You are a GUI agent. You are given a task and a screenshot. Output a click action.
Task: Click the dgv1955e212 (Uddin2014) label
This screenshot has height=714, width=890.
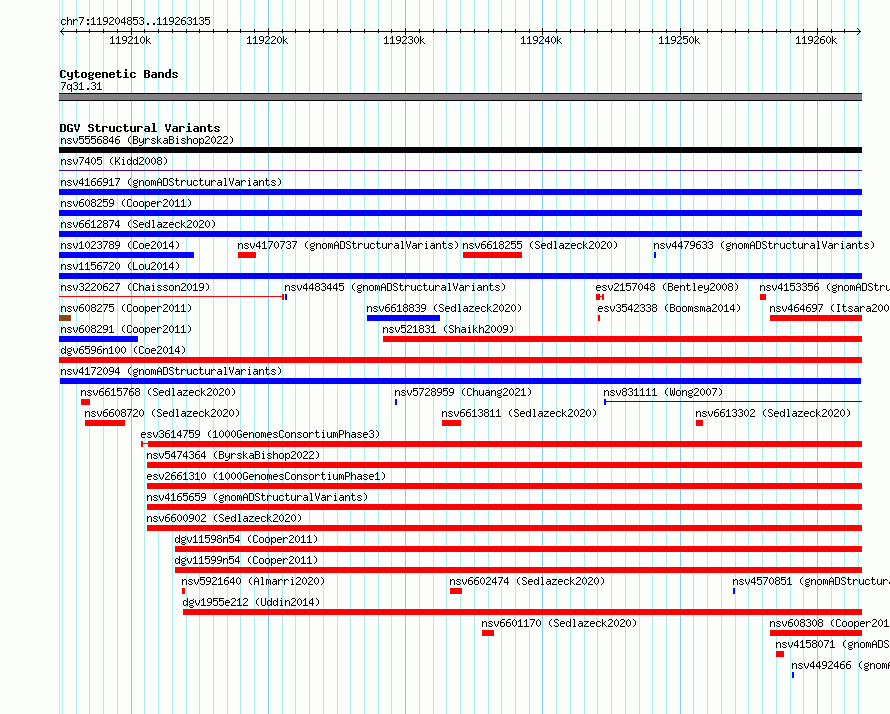point(251,602)
